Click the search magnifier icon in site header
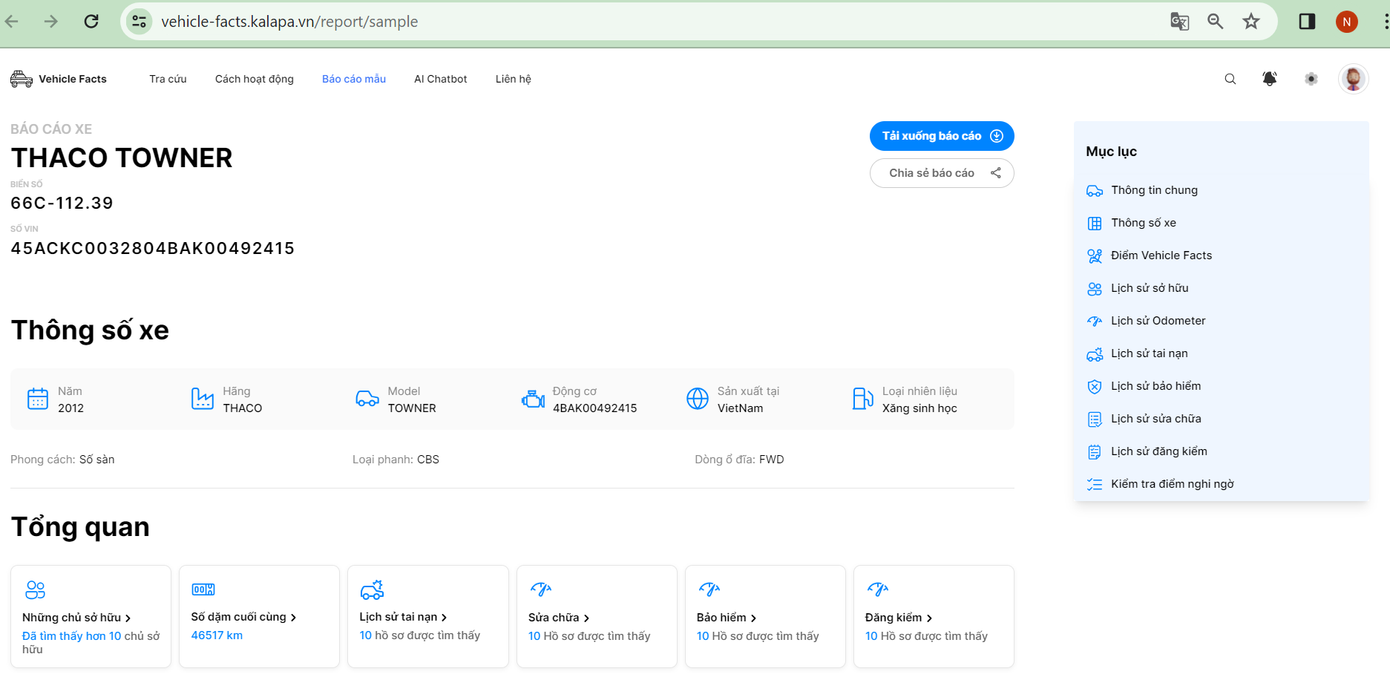Viewport: 1390px width, 698px height. click(x=1230, y=79)
